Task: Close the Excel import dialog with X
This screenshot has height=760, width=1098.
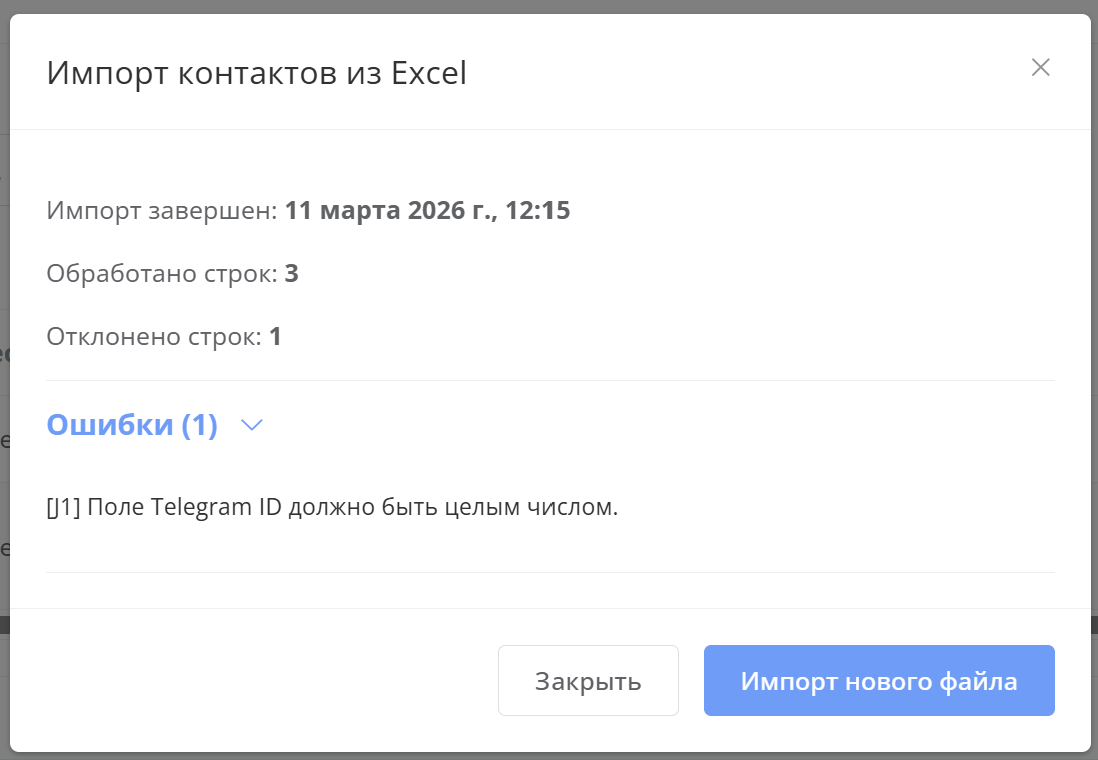Action: [1040, 68]
